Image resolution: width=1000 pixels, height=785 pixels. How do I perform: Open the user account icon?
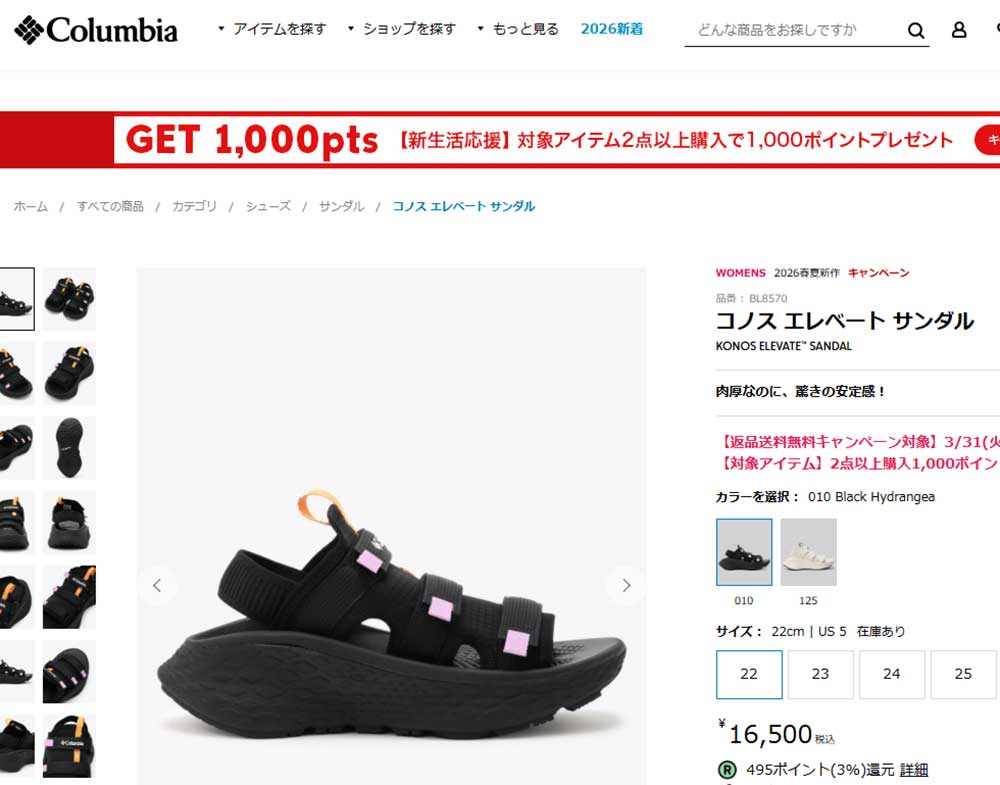pyautogui.click(x=959, y=30)
